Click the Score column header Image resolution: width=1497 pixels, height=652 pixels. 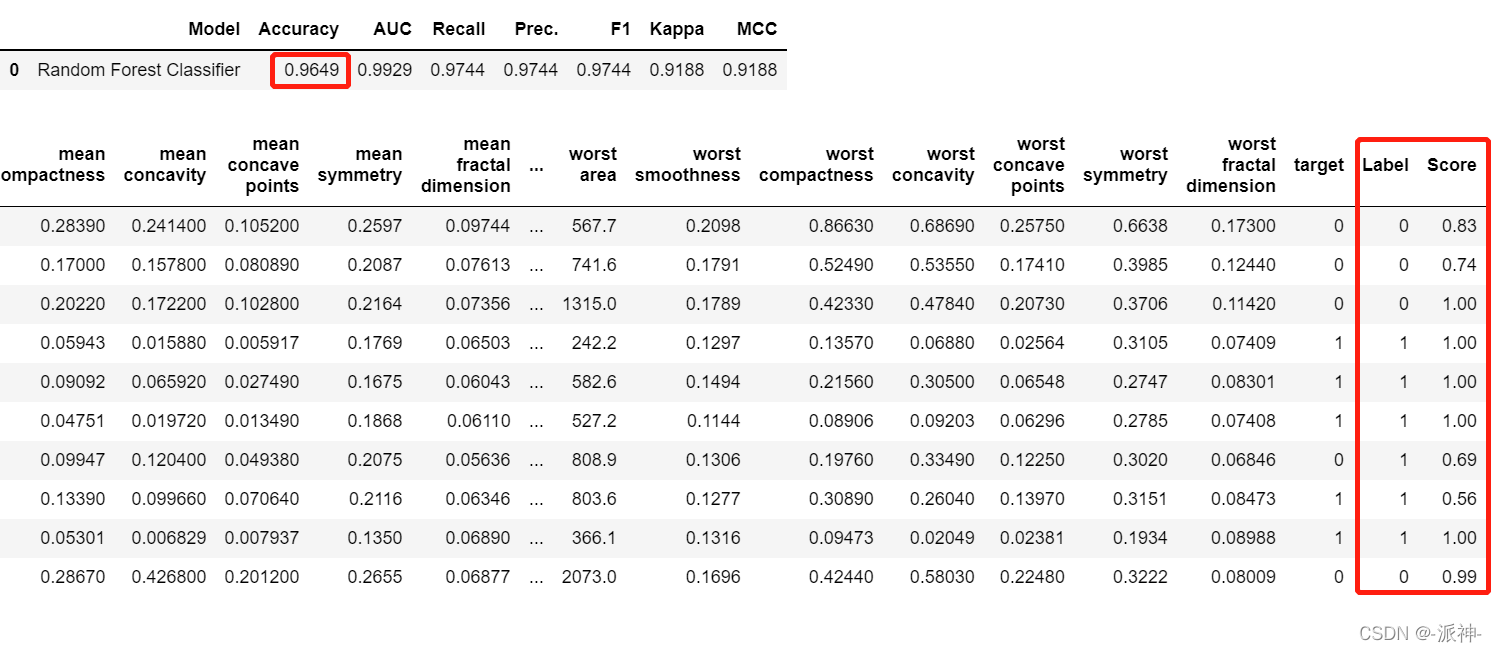point(1451,165)
